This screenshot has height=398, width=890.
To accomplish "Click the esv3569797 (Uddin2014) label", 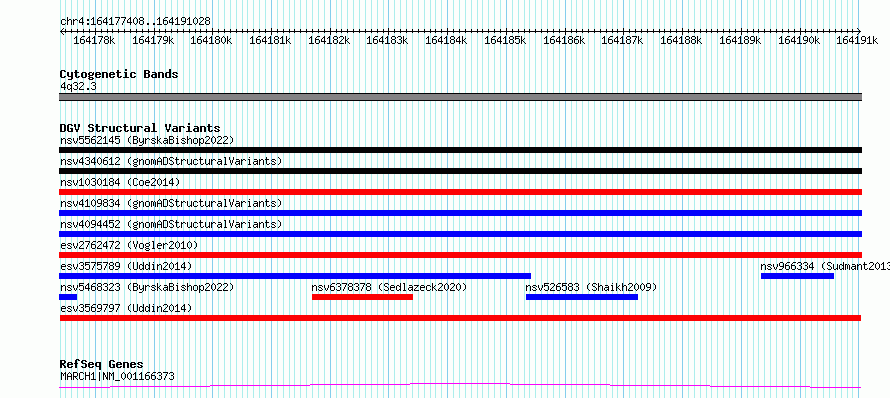I will (126, 308).
